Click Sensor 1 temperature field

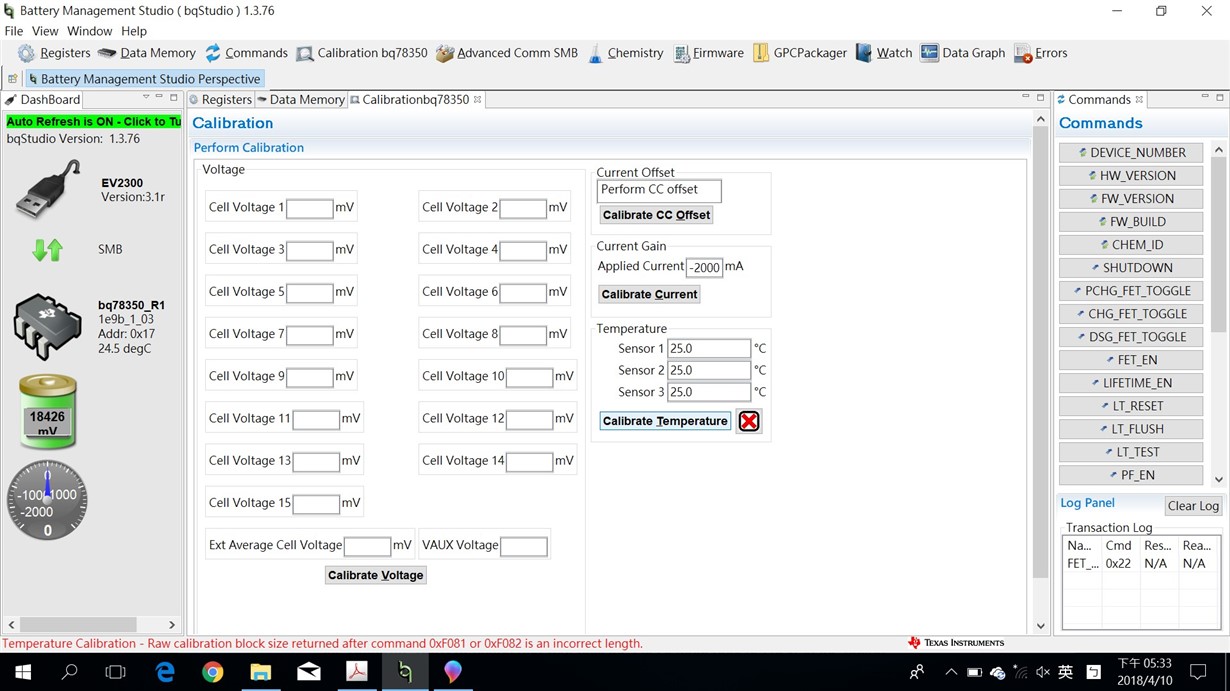pyautogui.click(x=709, y=349)
